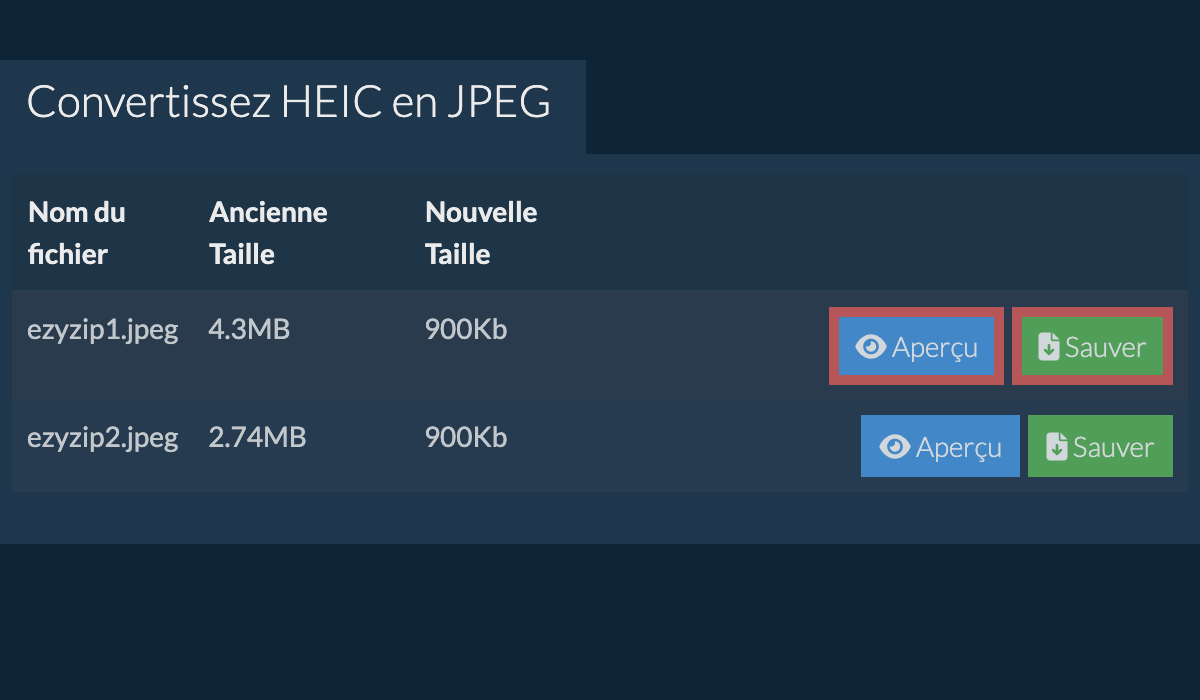1200x700 pixels.
Task: Click the "Nom du fichier" column header
Action: click(x=77, y=233)
